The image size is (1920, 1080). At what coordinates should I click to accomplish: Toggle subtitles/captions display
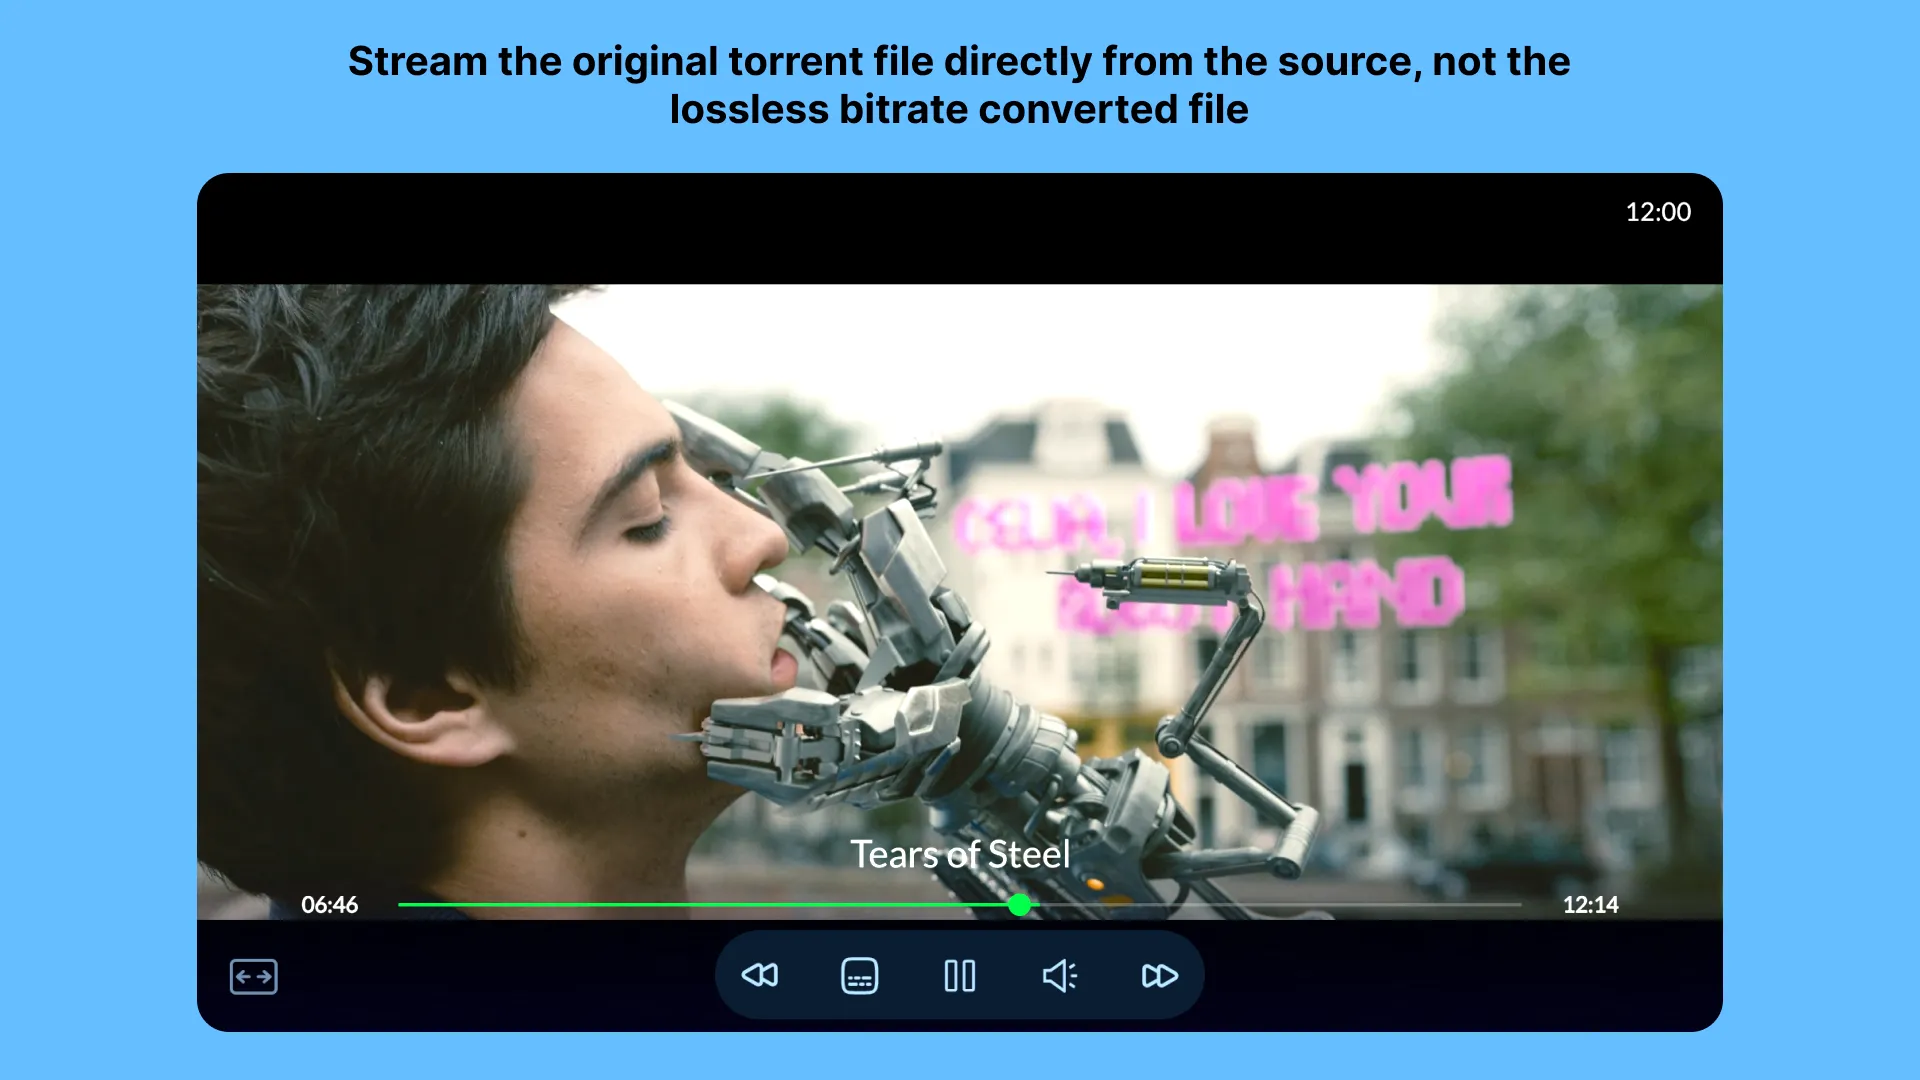[x=860, y=975]
